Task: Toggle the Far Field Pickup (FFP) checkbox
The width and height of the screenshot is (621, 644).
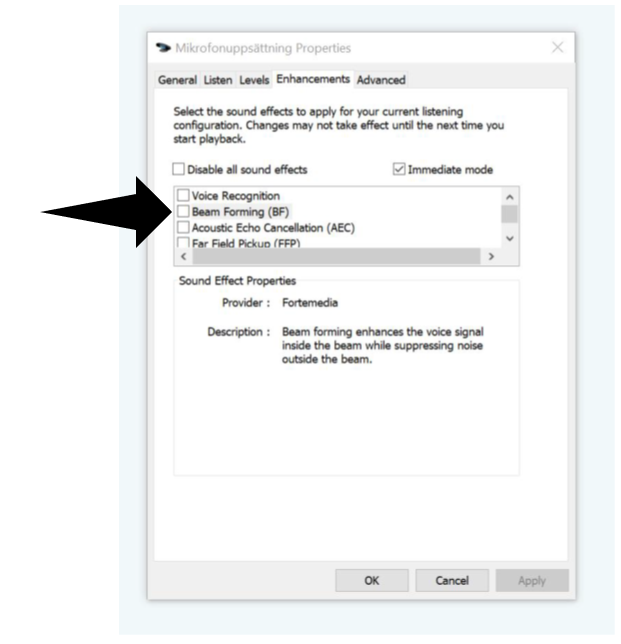Action: pyautogui.click(x=183, y=242)
